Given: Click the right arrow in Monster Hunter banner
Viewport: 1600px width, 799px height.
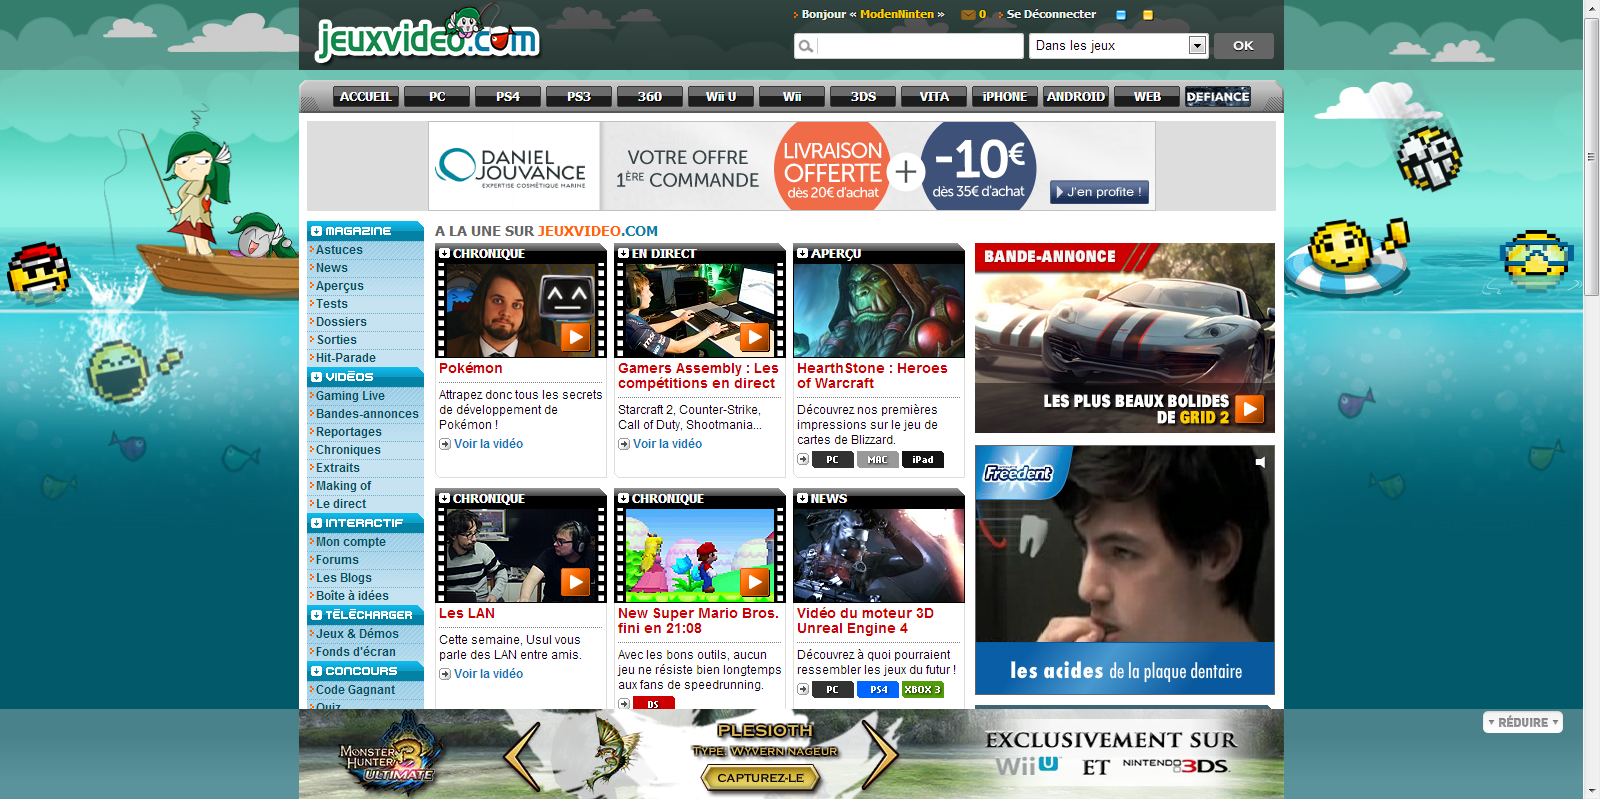Looking at the screenshot, I should pyautogui.click(x=880, y=757).
